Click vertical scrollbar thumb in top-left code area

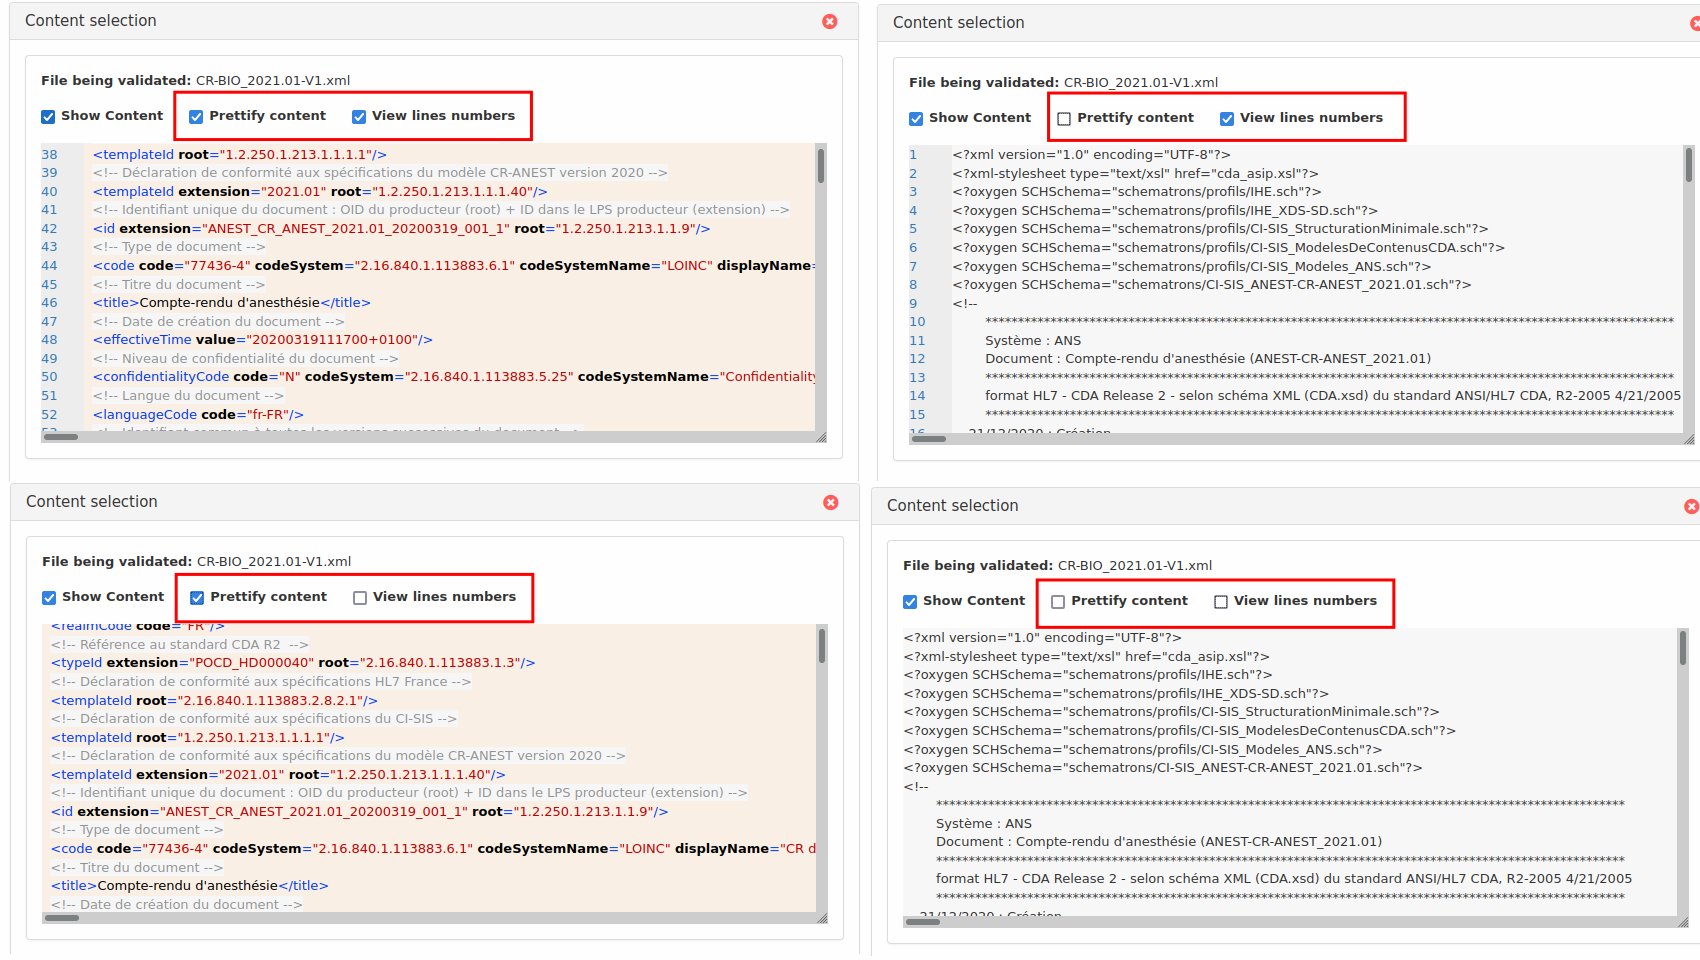[x=821, y=165]
